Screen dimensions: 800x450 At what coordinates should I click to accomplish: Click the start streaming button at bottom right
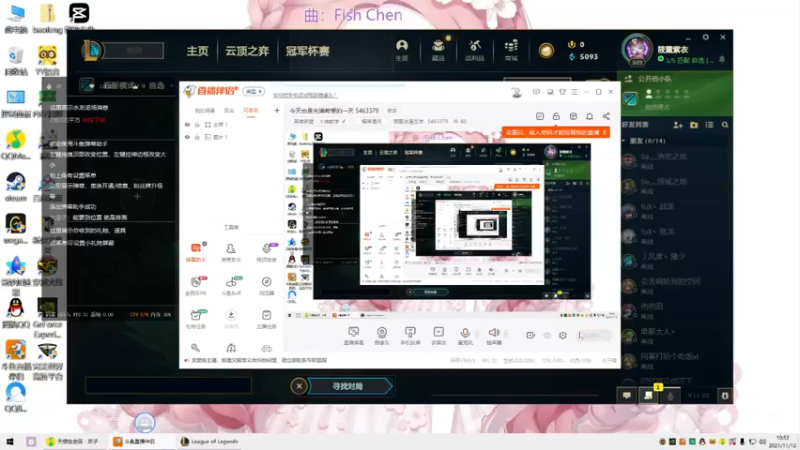click(x=593, y=335)
